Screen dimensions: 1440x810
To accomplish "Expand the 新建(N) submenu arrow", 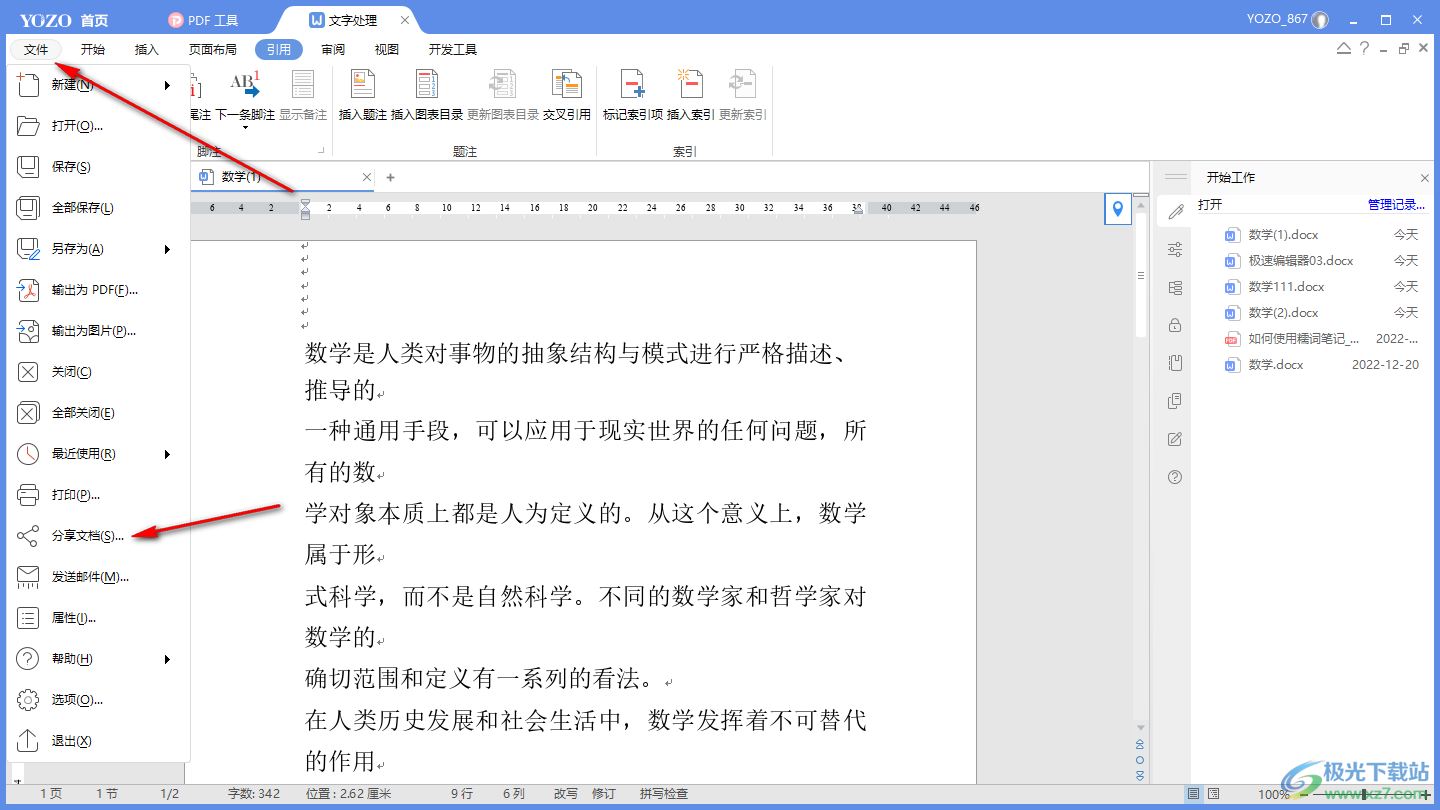I will click(168, 85).
